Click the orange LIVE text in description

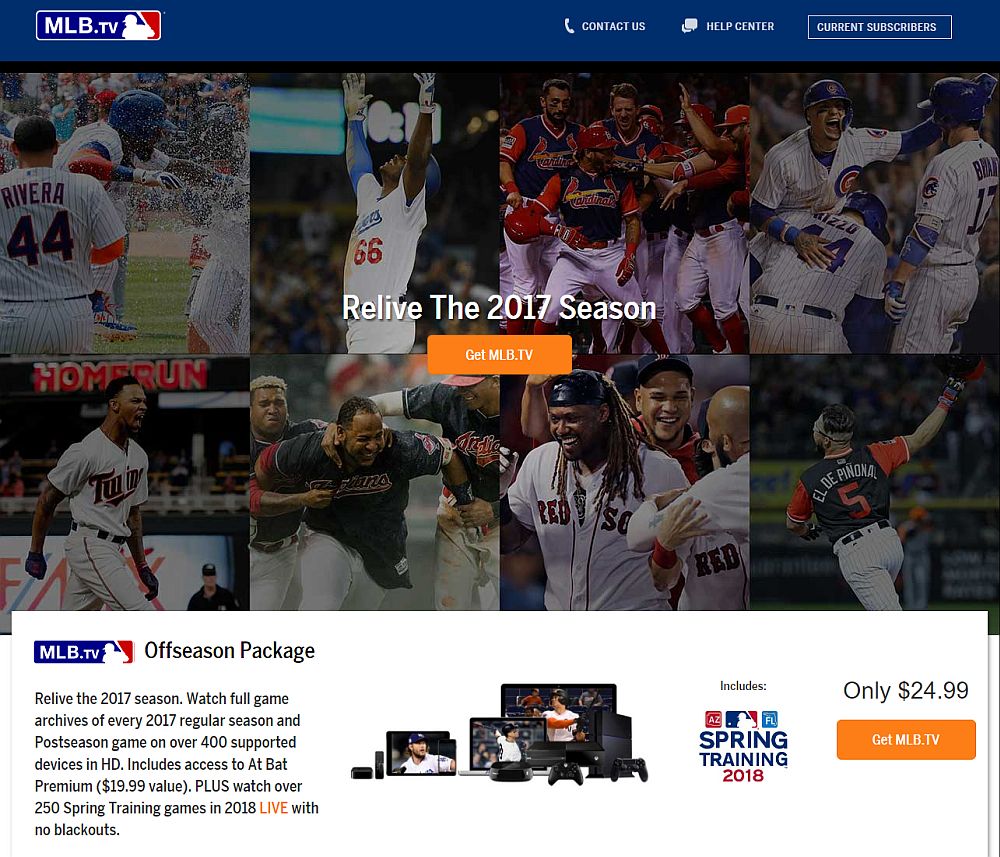click(274, 808)
